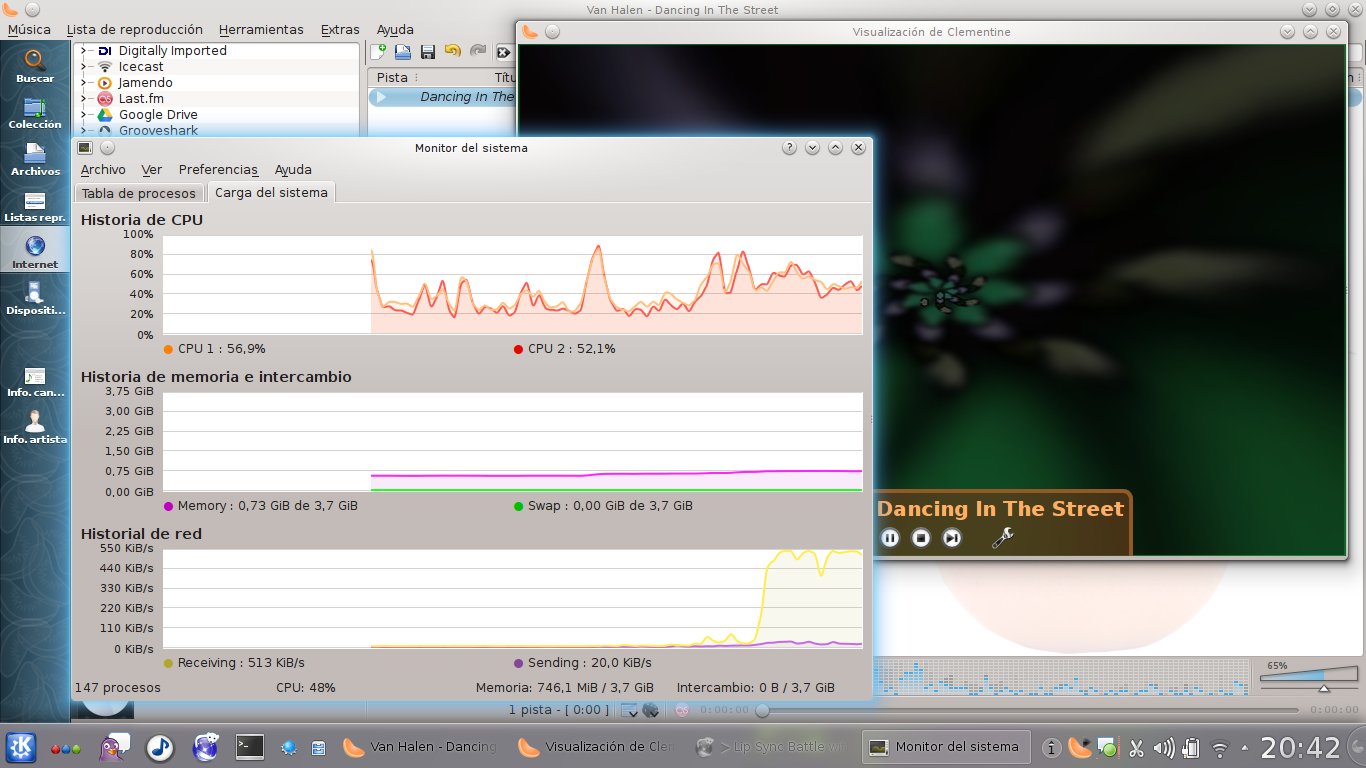Open the Buscar search panel in Clementine sidebar
Image resolution: width=1366 pixels, height=768 pixels.
click(35, 66)
